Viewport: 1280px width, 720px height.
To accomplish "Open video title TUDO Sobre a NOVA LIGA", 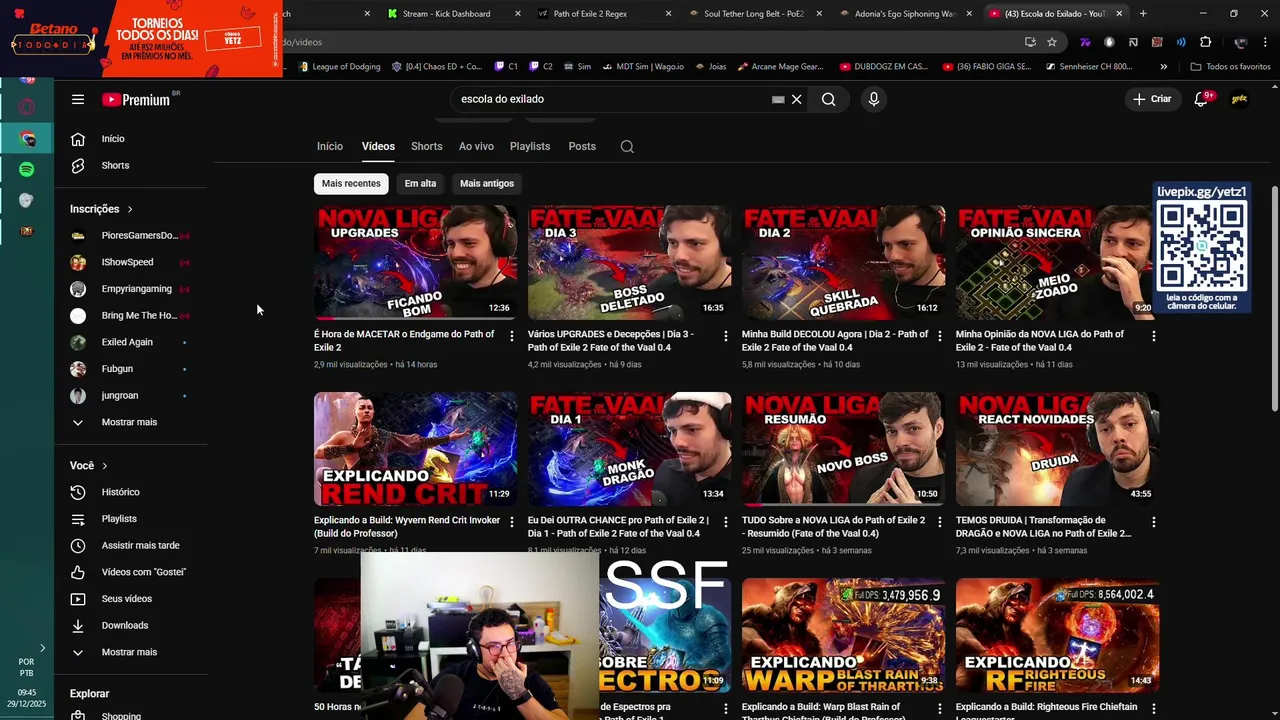I will (x=834, y=527).
